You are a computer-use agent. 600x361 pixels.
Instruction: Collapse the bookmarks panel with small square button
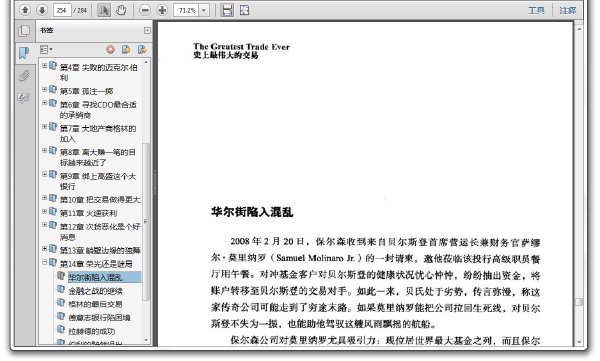[147, 31]
